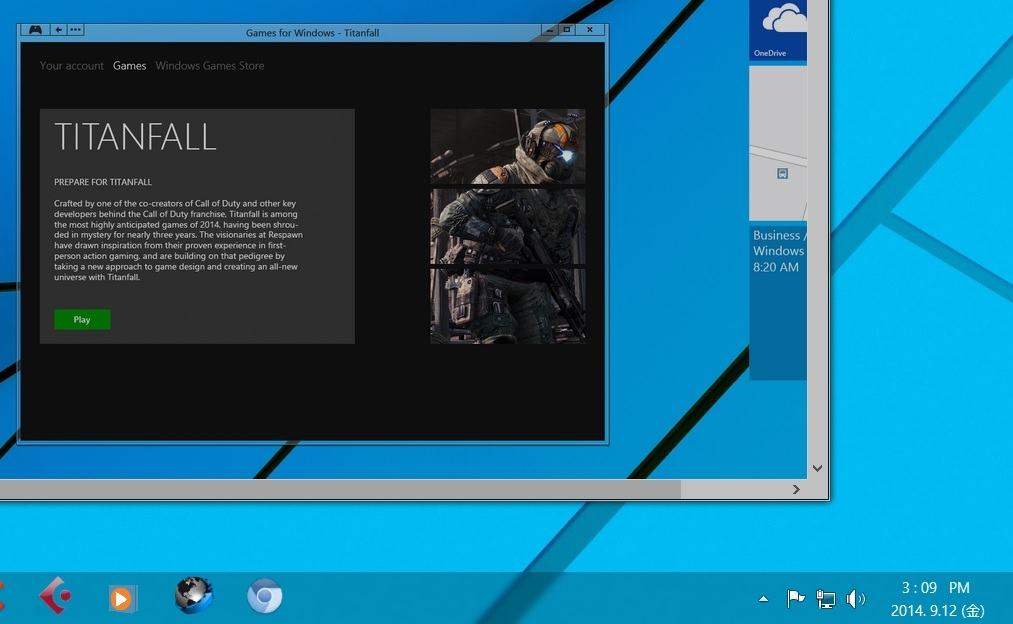Open the Chromium icon on taskbar
The height and width of the screenshot is (624, 1013).
[x=265, y=597]
